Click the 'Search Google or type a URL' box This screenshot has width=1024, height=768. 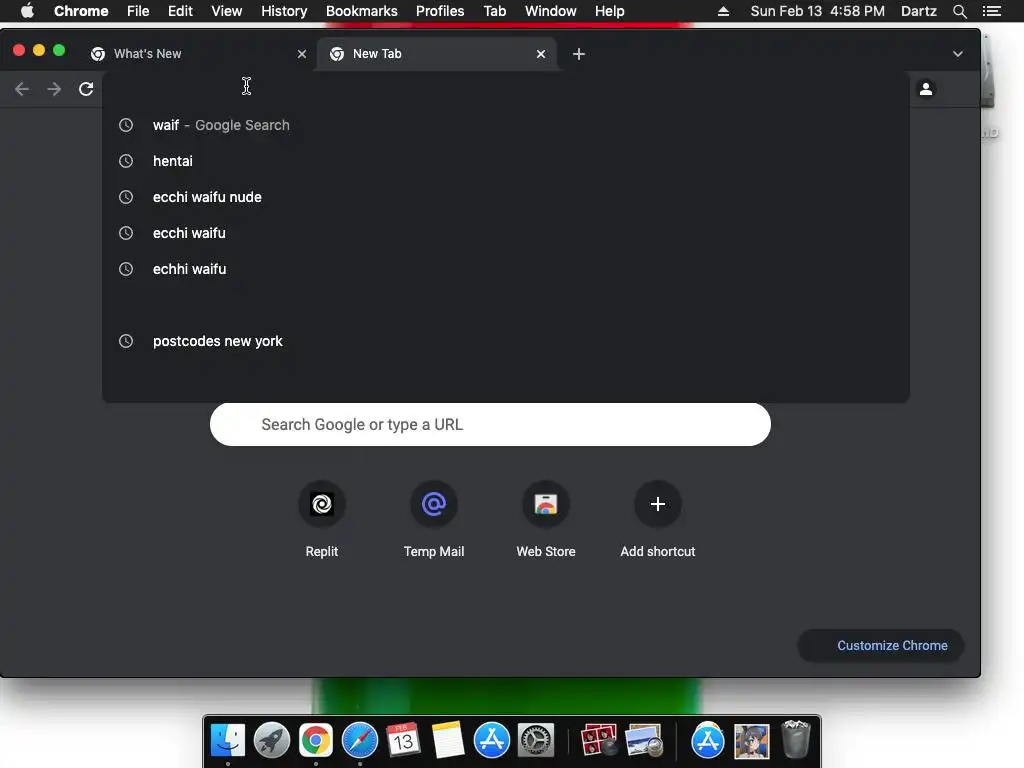(x=490, y=424)
